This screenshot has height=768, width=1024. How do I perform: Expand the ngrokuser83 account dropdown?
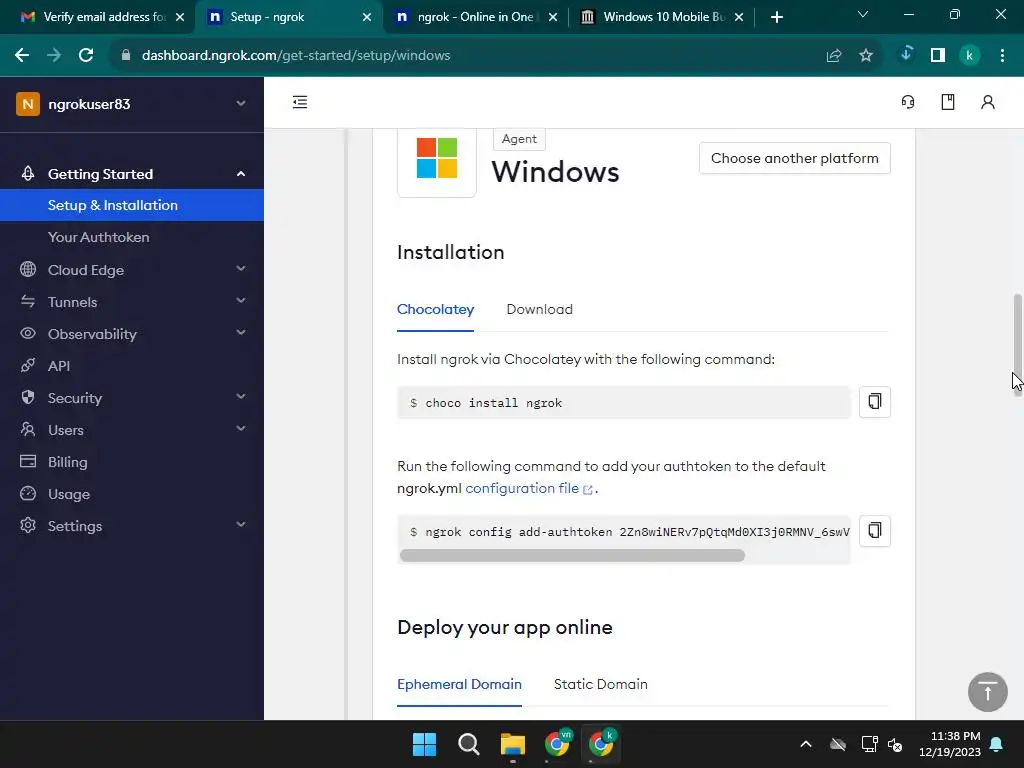(x=241, y=104)
